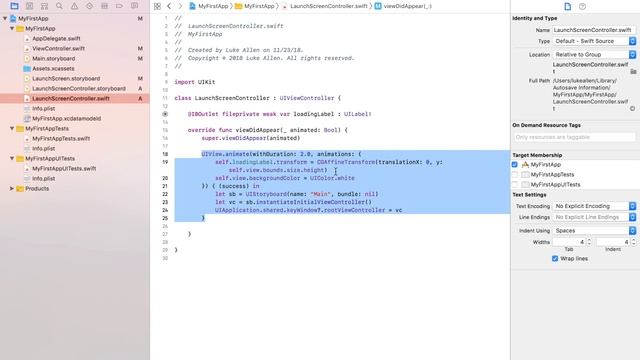640x360 pixels.
Task: Collapse the MyFirstApp project root
Action: pos(5,18)
